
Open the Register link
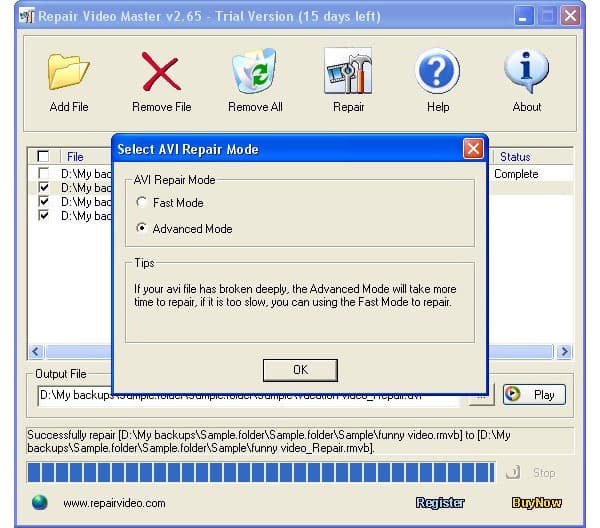click(x=440, y=503)
